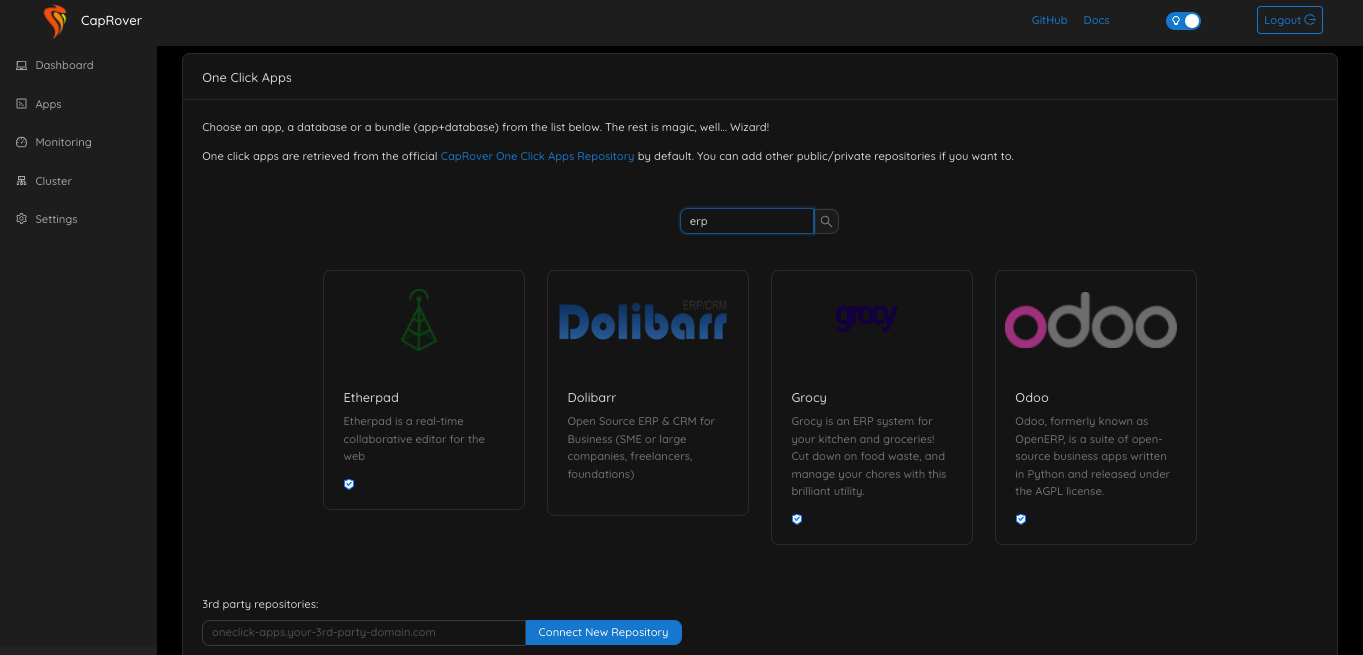
Task: Open Settings via the gear icon
Action: [x=21, y=219]
